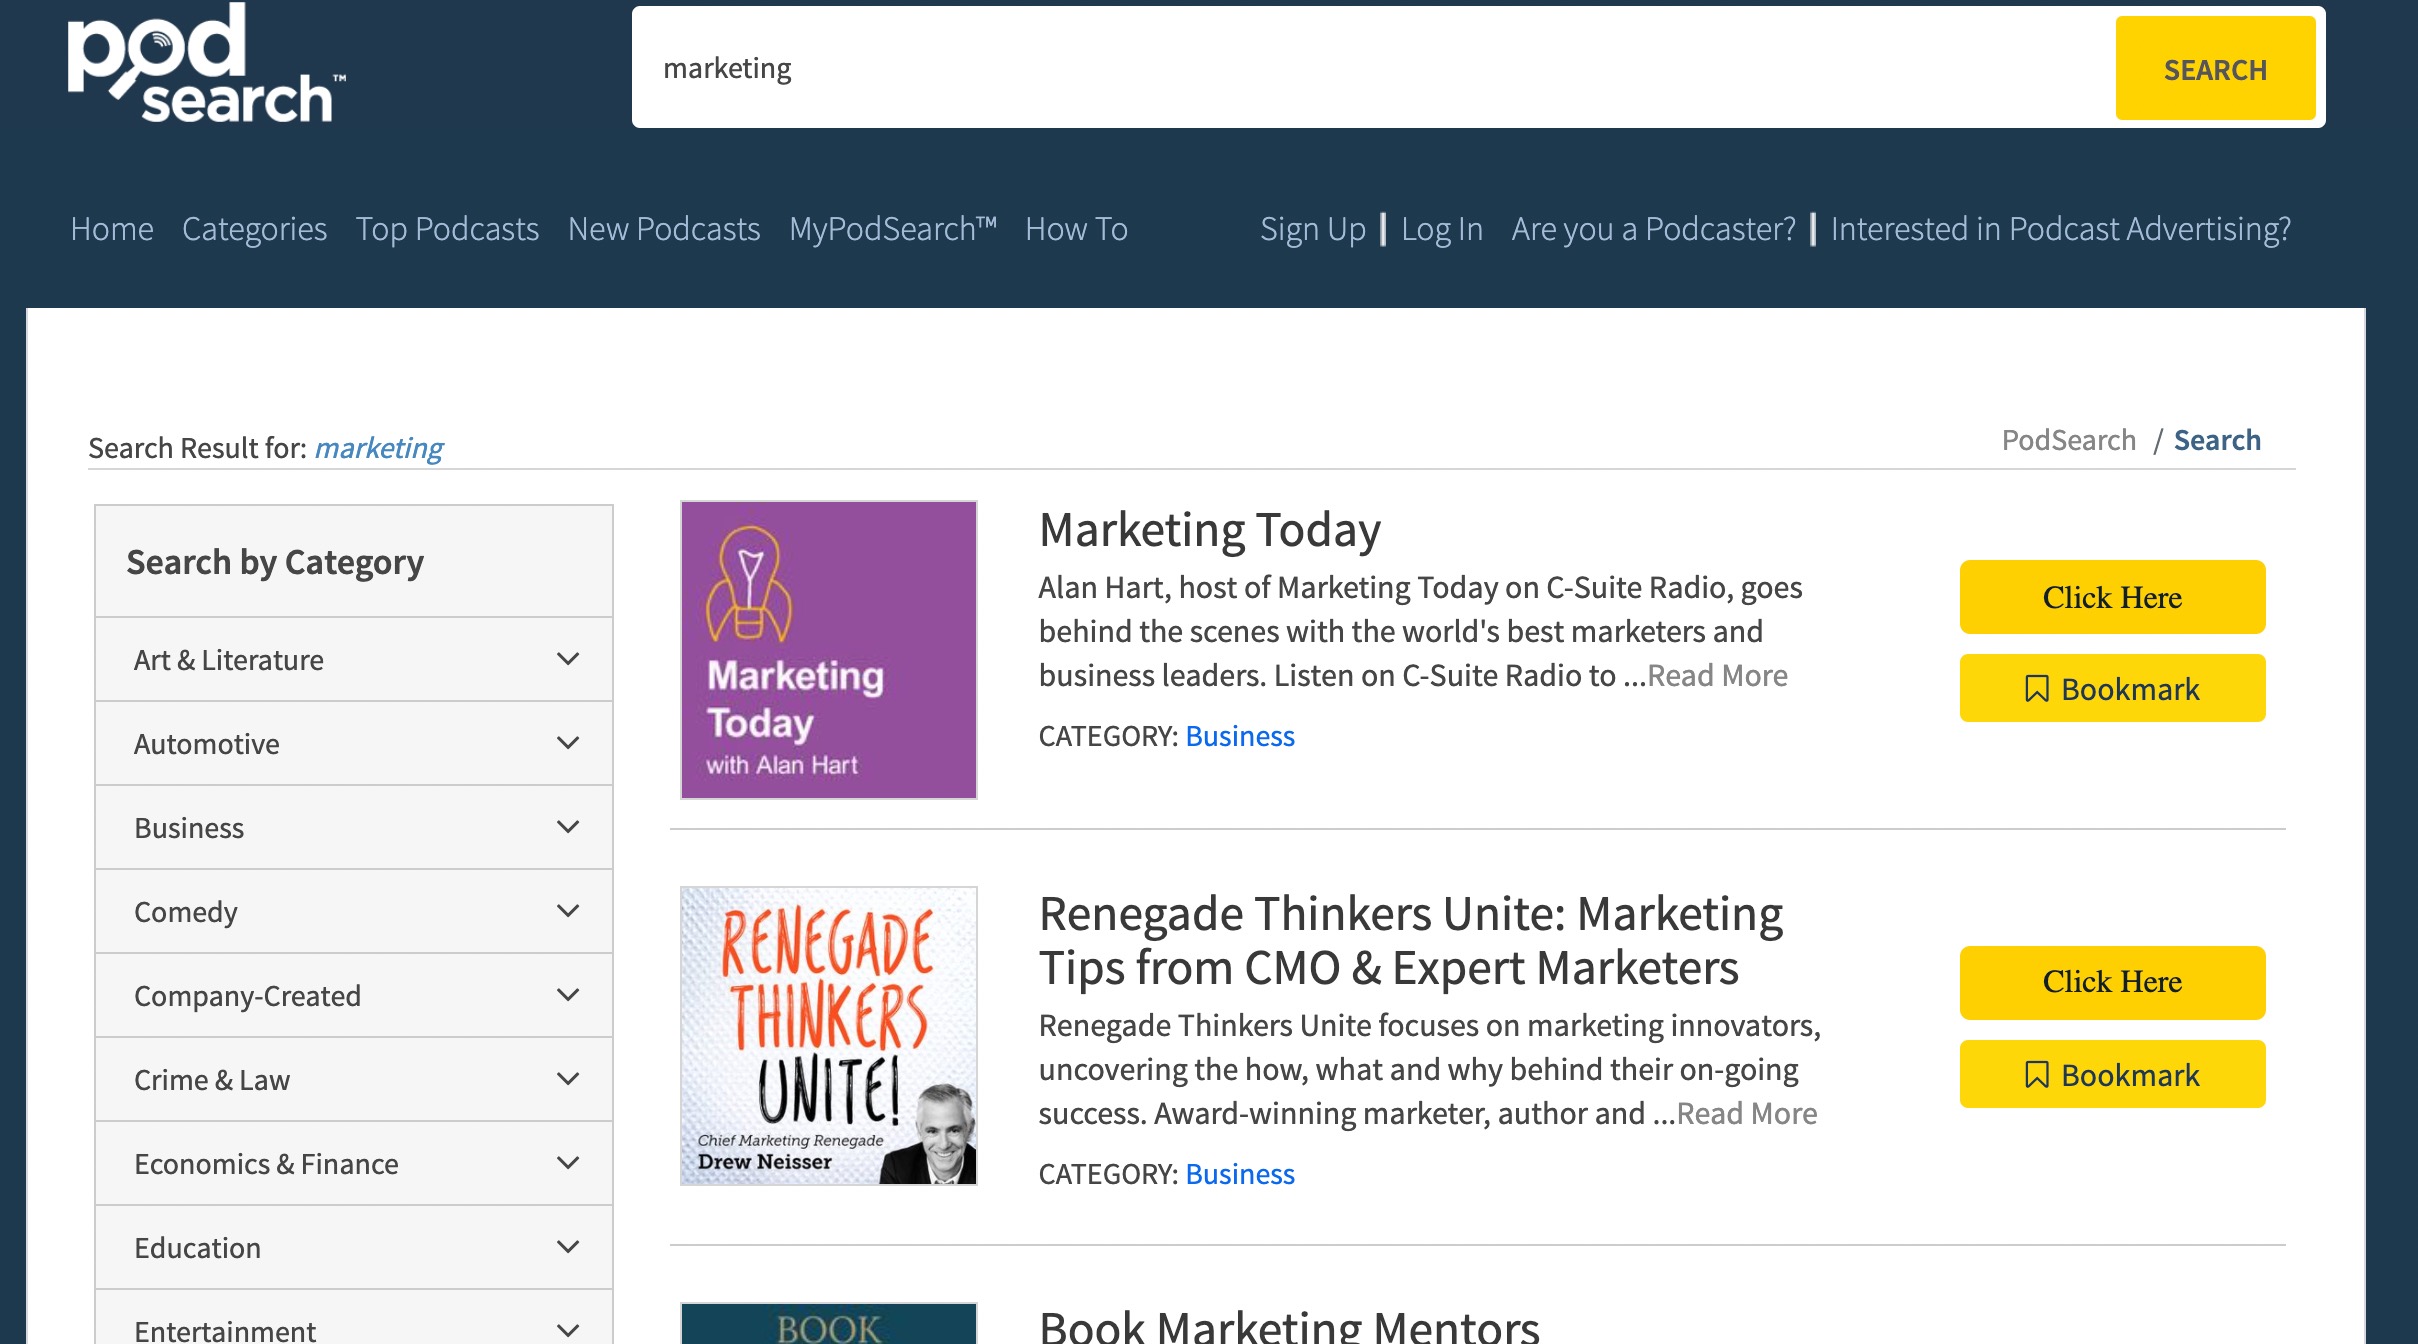The width and height of the screenshot is (2418, 1344).
Task: Open Categories in navigation bar
Action: (x=254, y=229)
